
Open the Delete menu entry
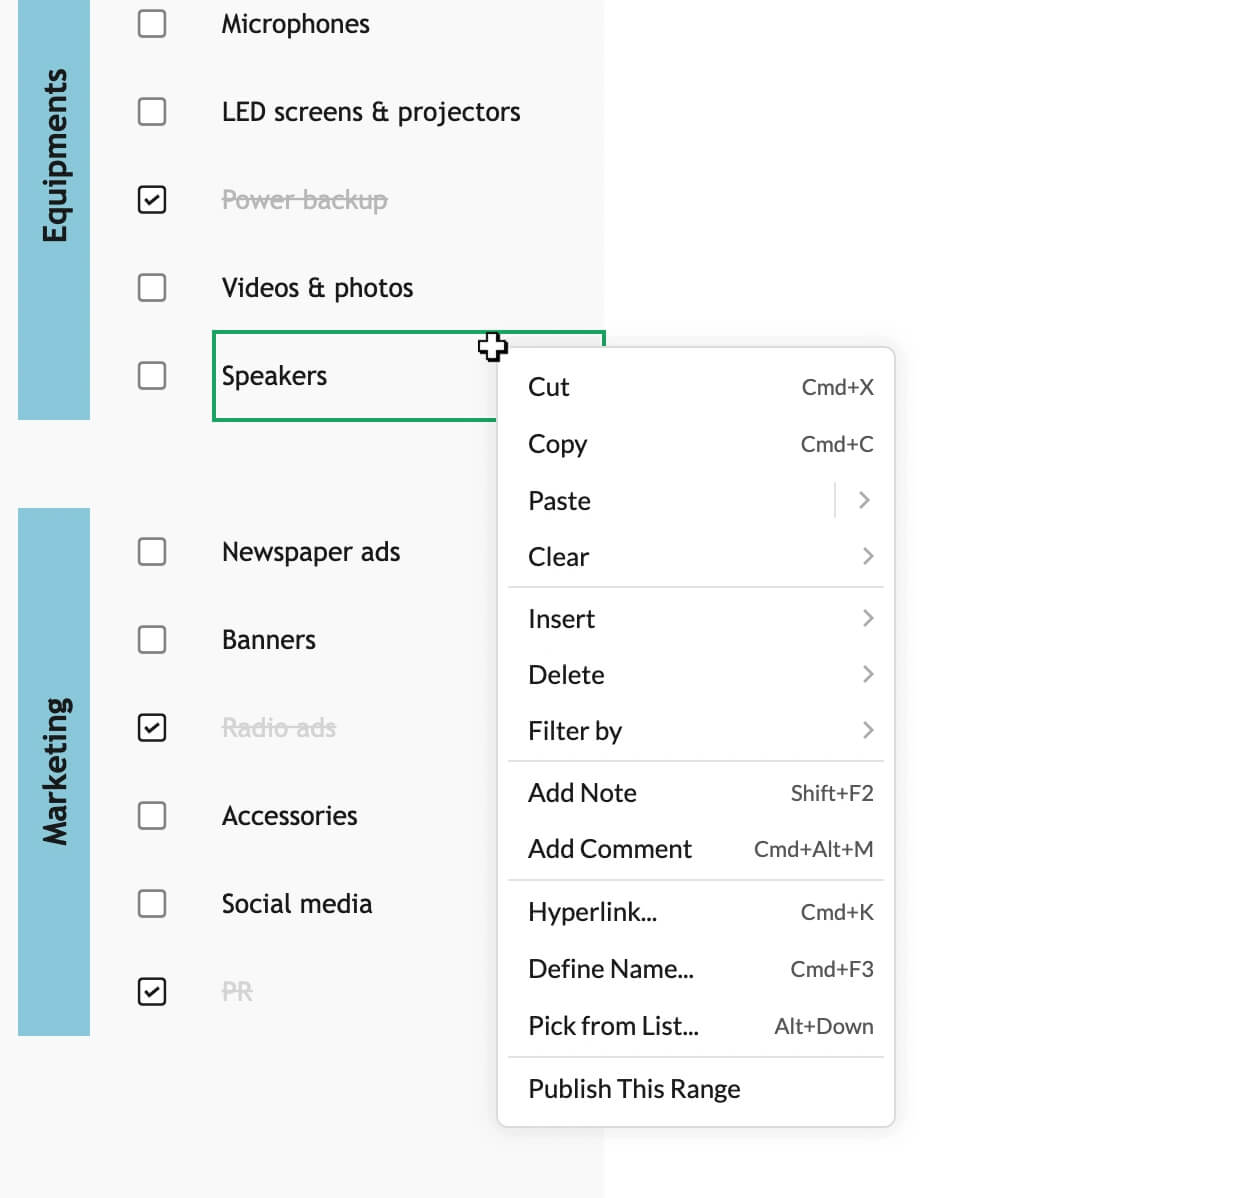(x=696, y=674)
